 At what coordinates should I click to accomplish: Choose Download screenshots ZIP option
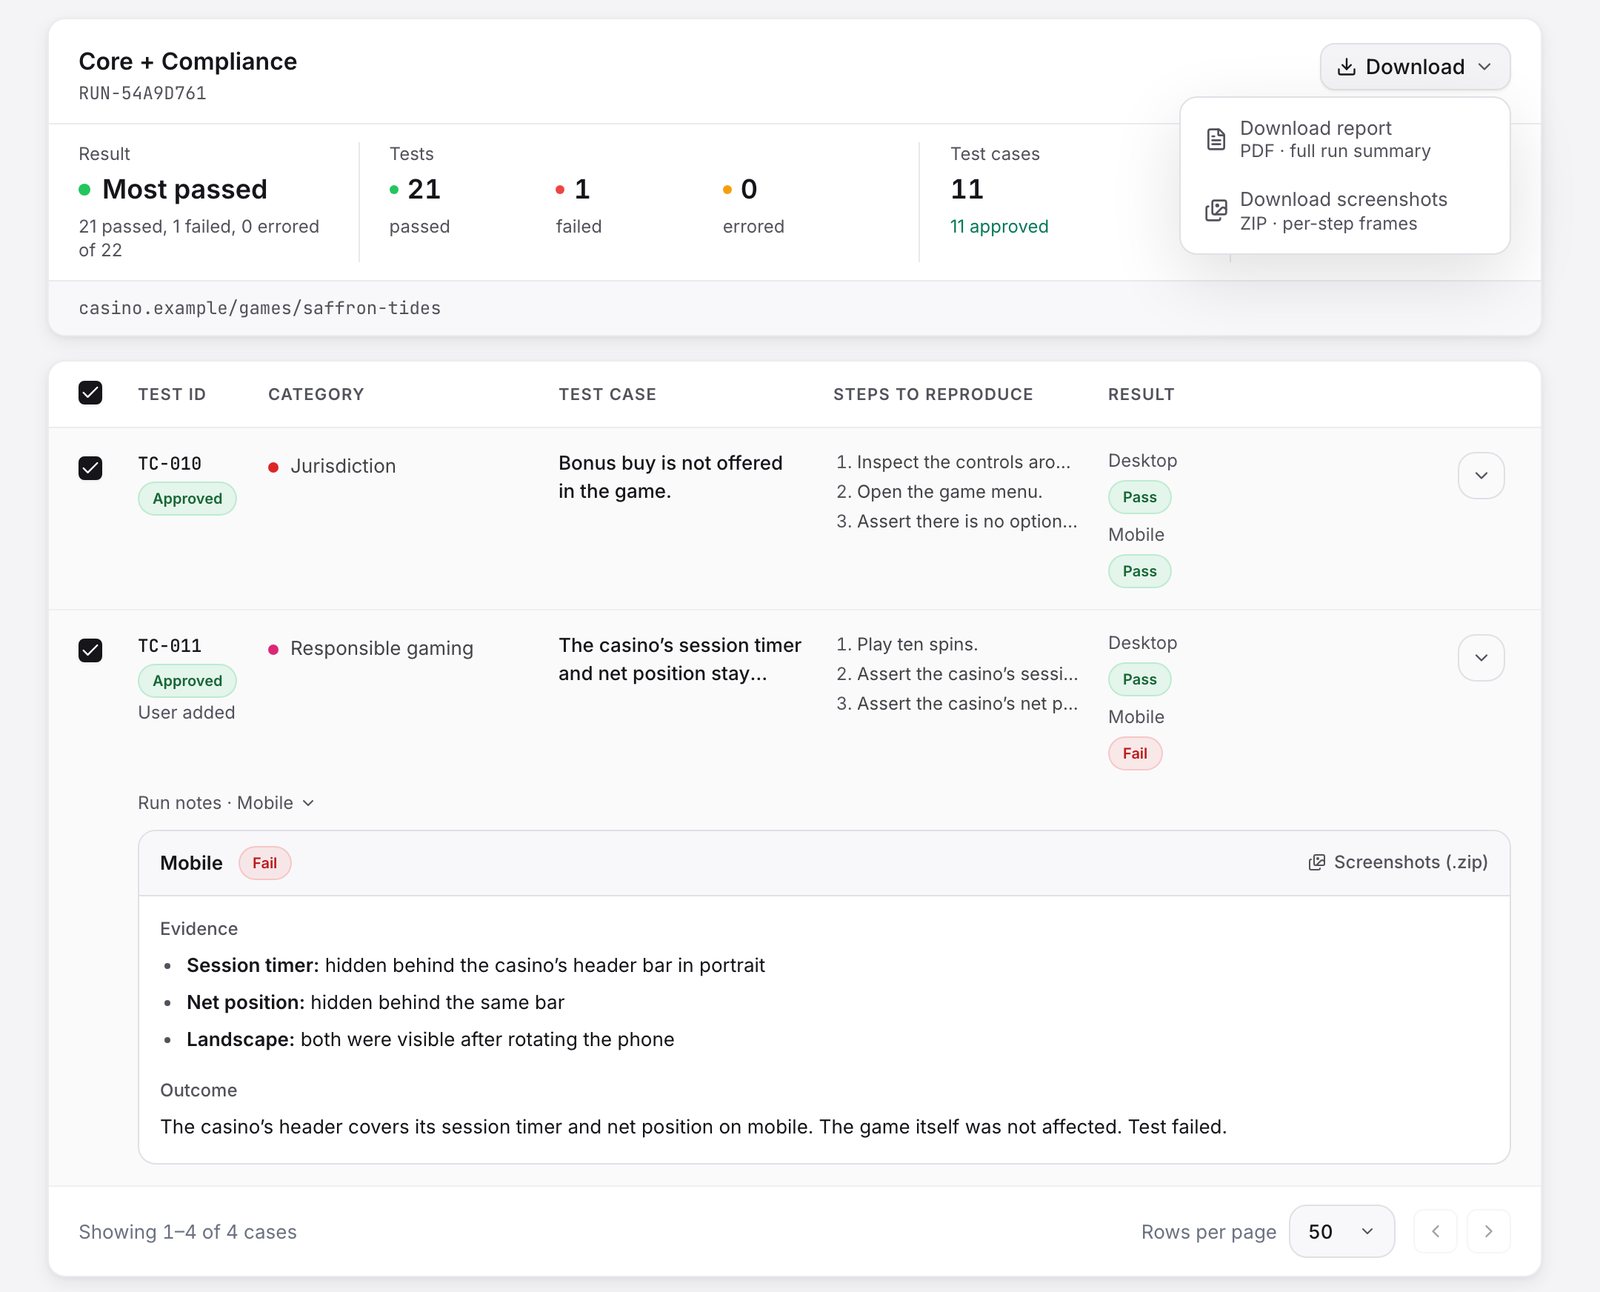coord(1345,211)
